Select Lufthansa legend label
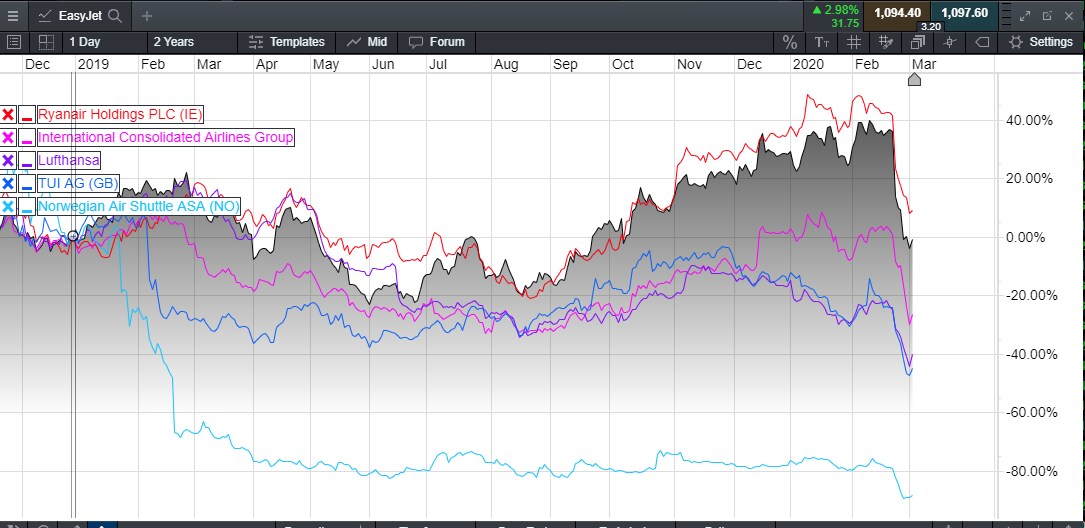Screen dimensions: 1085x528 click(69, 161)
